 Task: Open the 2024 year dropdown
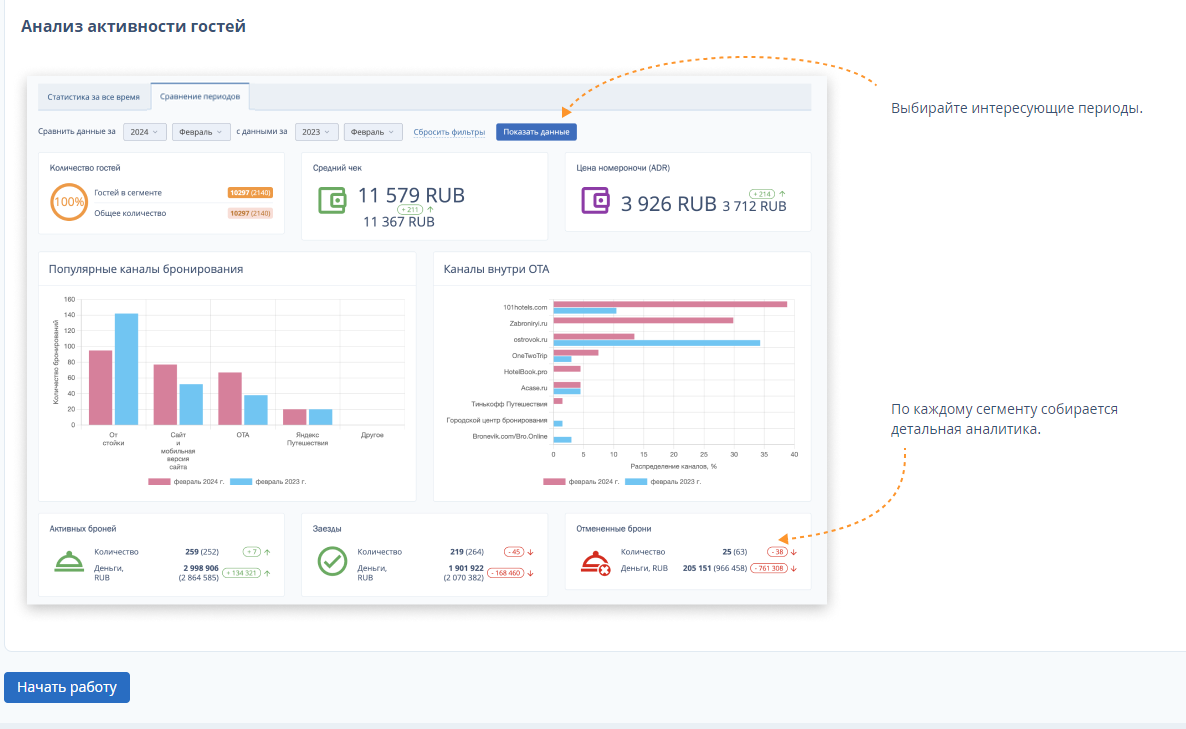click(x=144, y=132)
